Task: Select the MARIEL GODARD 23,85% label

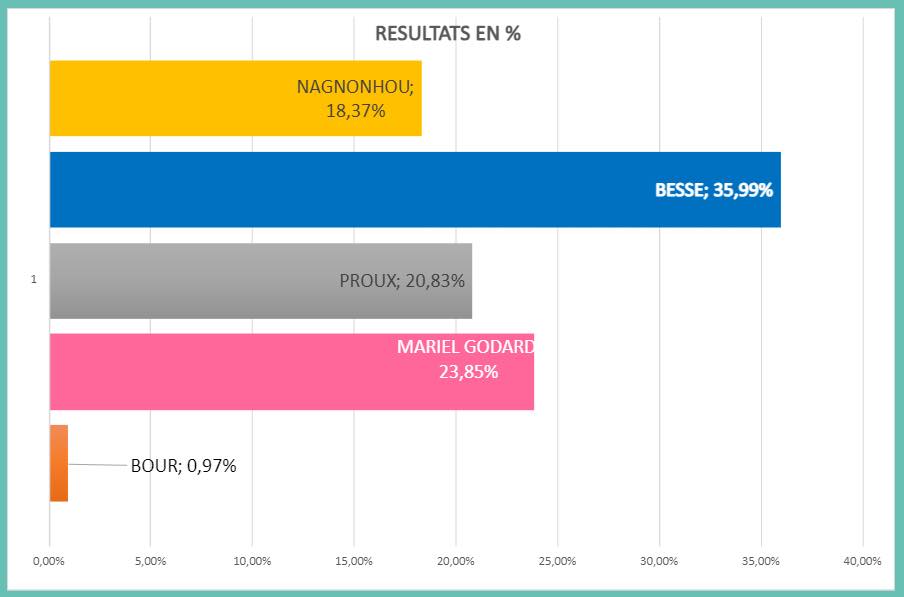Action: [x=466, y=359]
